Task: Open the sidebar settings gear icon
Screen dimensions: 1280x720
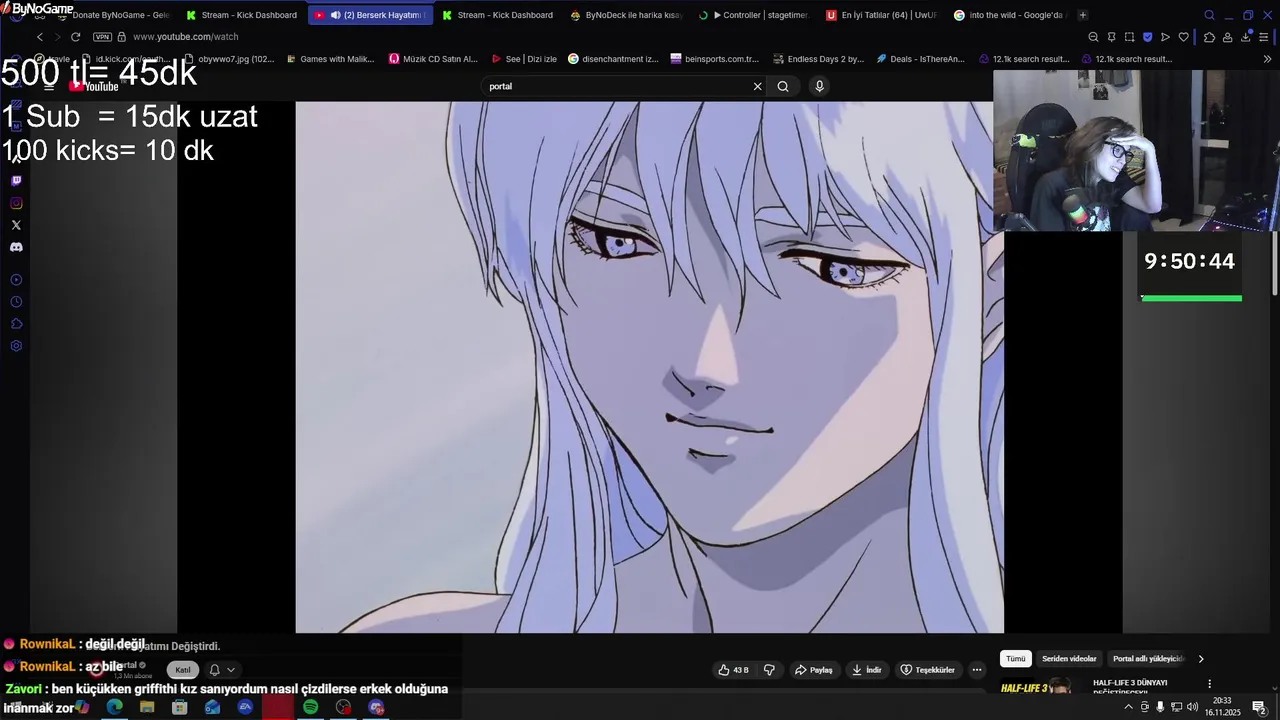Action: point(16,346)
